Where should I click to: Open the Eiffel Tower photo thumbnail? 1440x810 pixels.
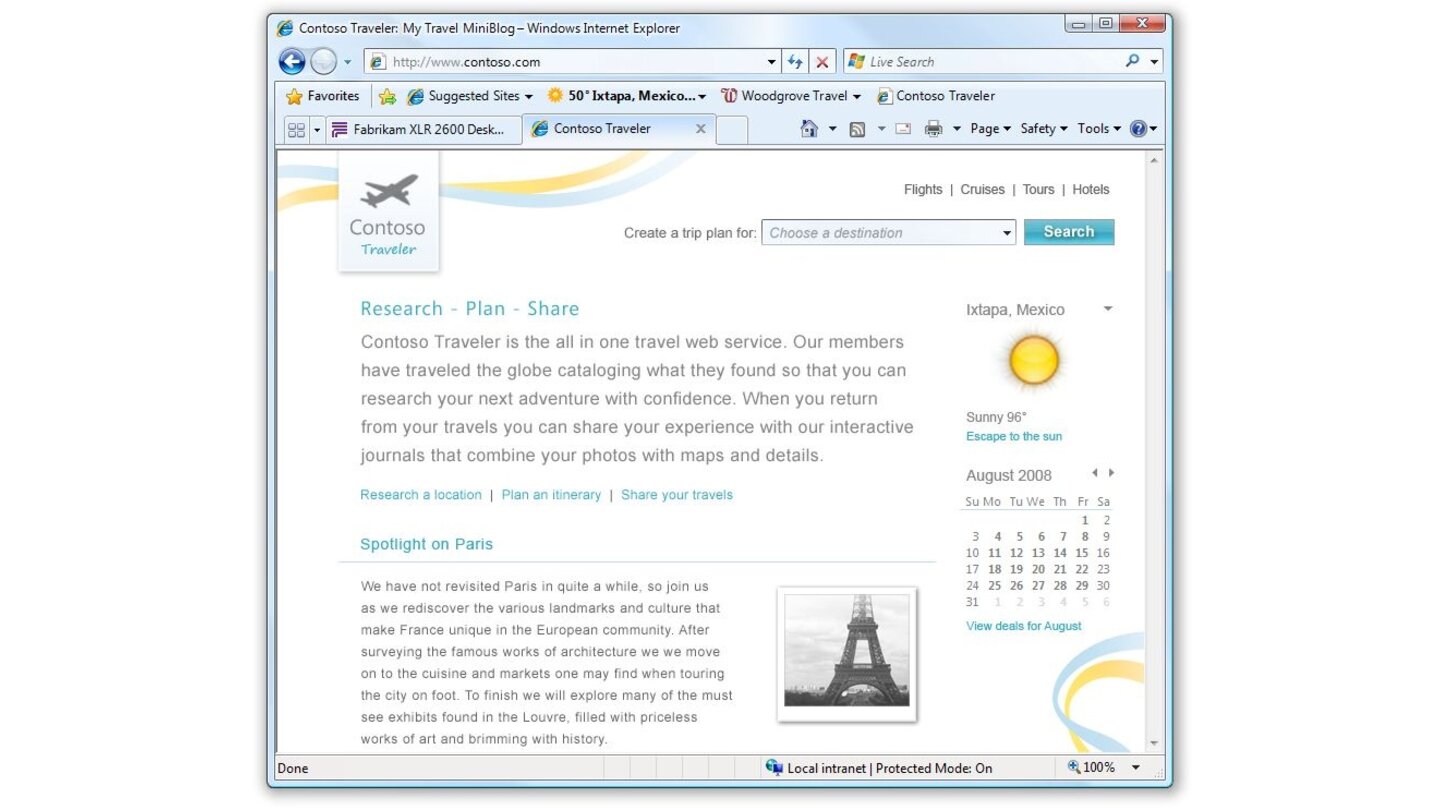point(847,653)
